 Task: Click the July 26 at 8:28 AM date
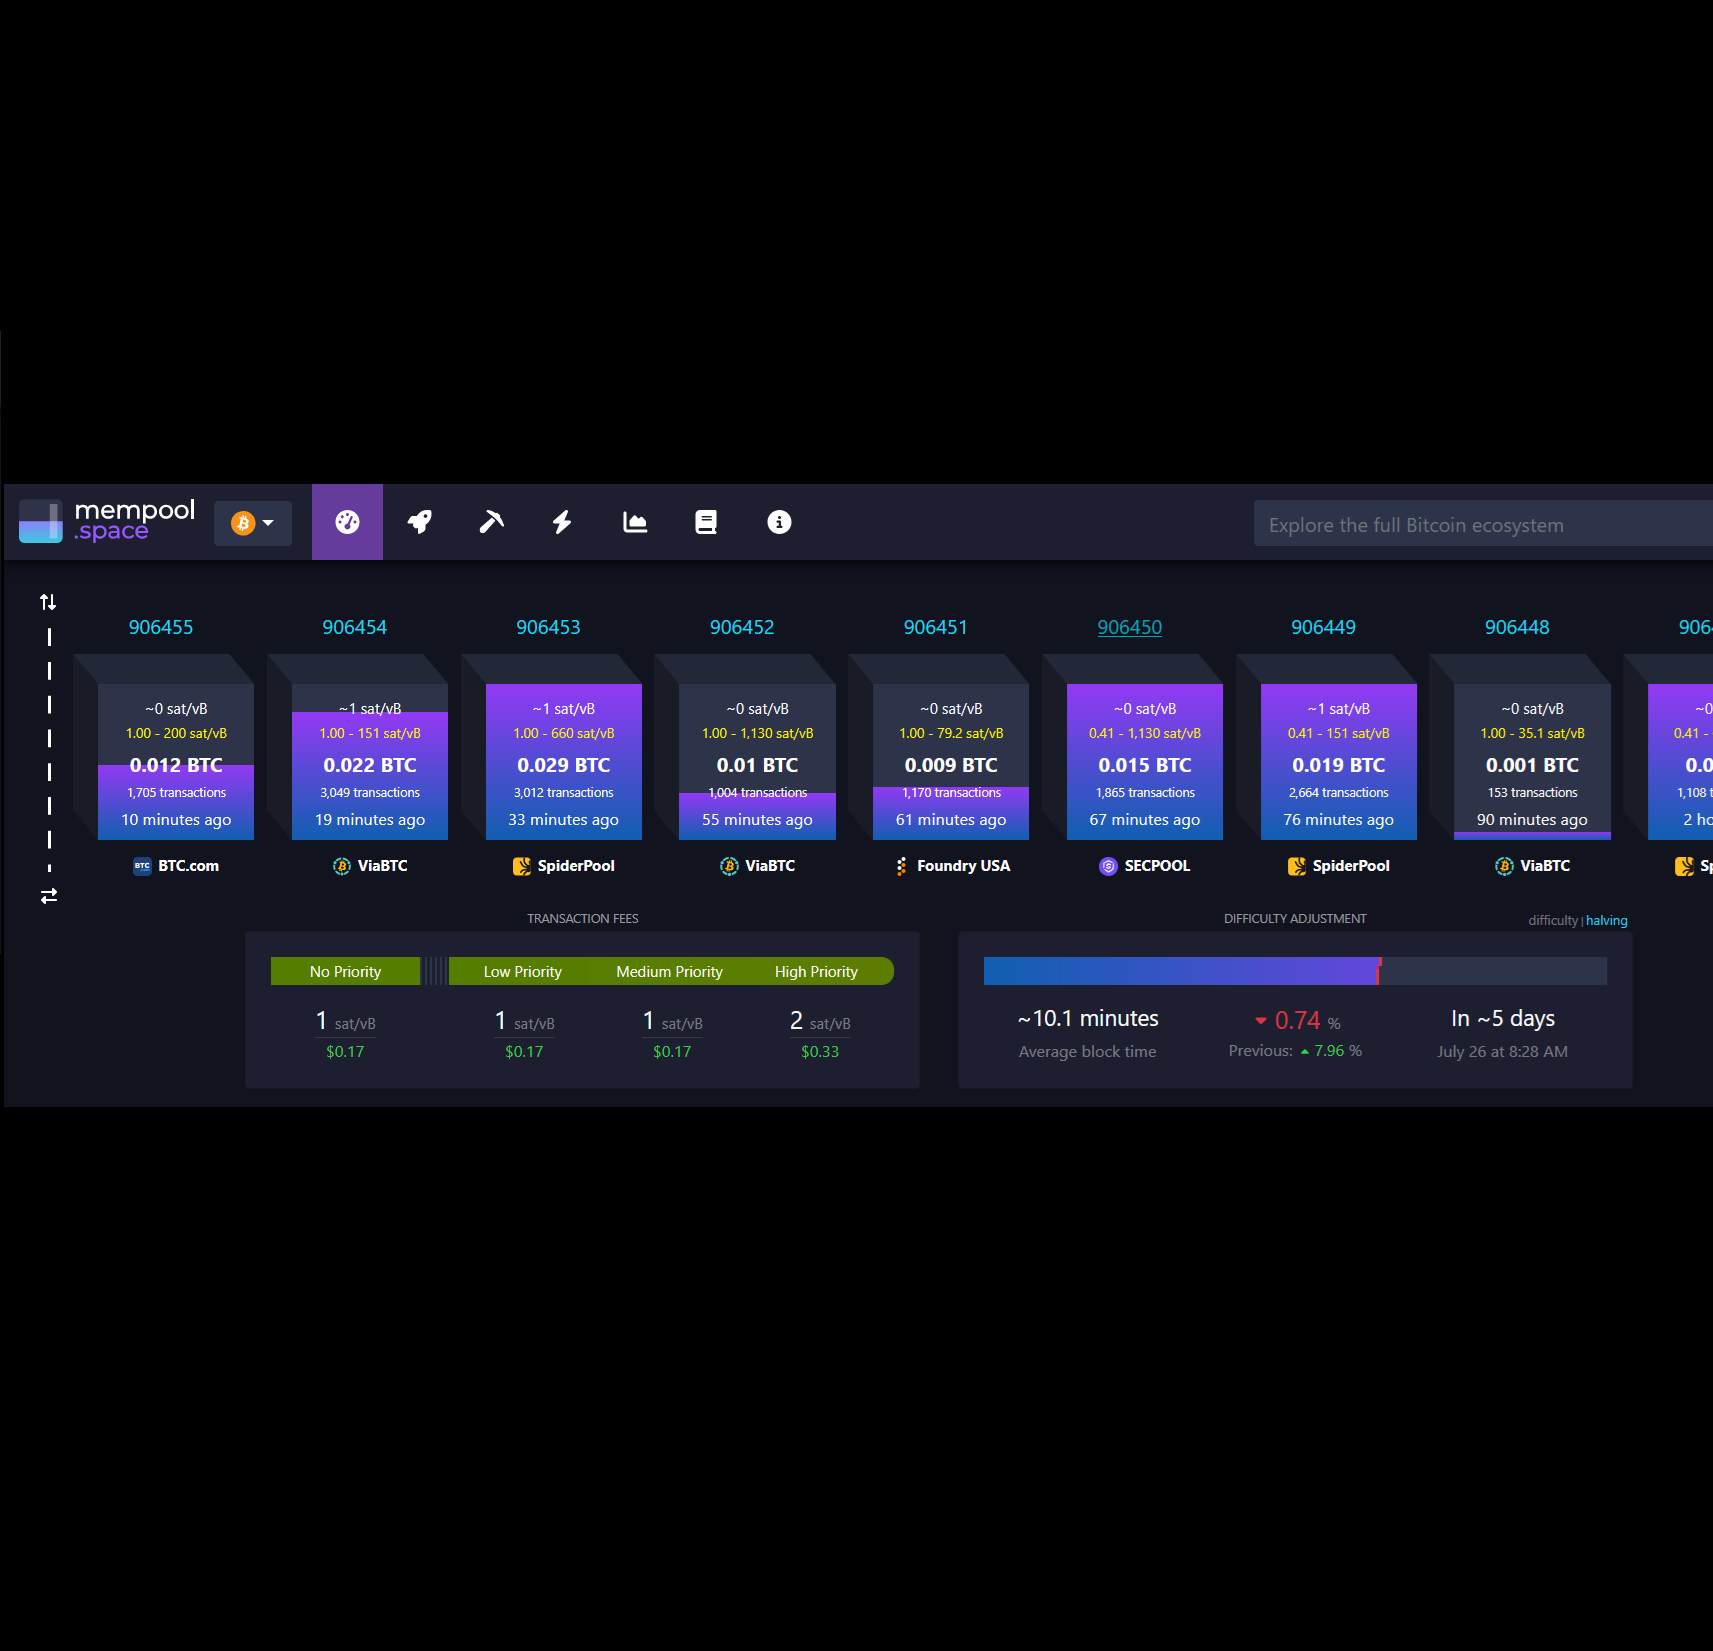1503,1051
